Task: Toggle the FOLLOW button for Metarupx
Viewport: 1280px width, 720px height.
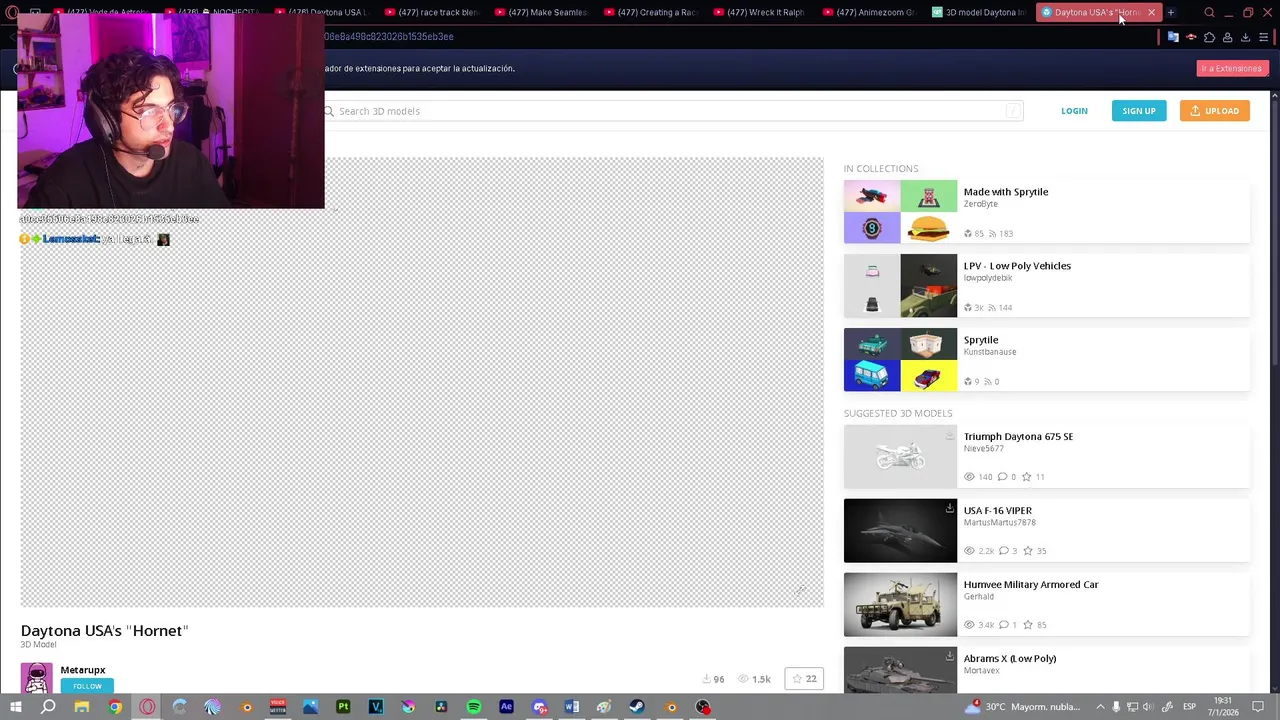Action: pos(87,686)
